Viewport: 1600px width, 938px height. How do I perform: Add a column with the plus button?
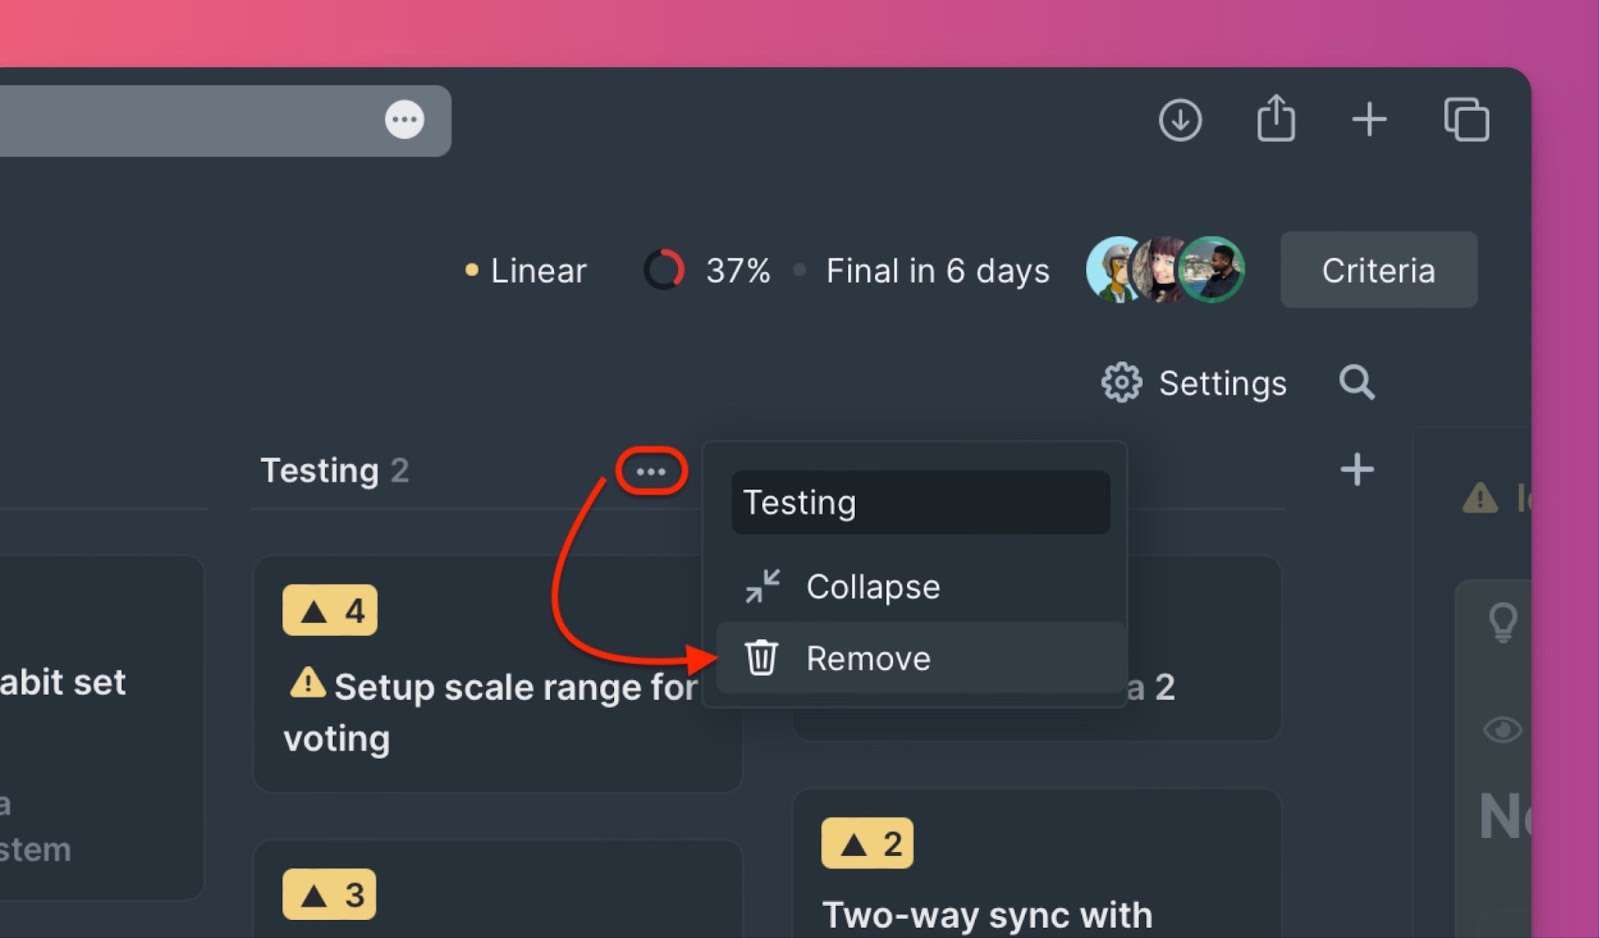click(1357, 469)
